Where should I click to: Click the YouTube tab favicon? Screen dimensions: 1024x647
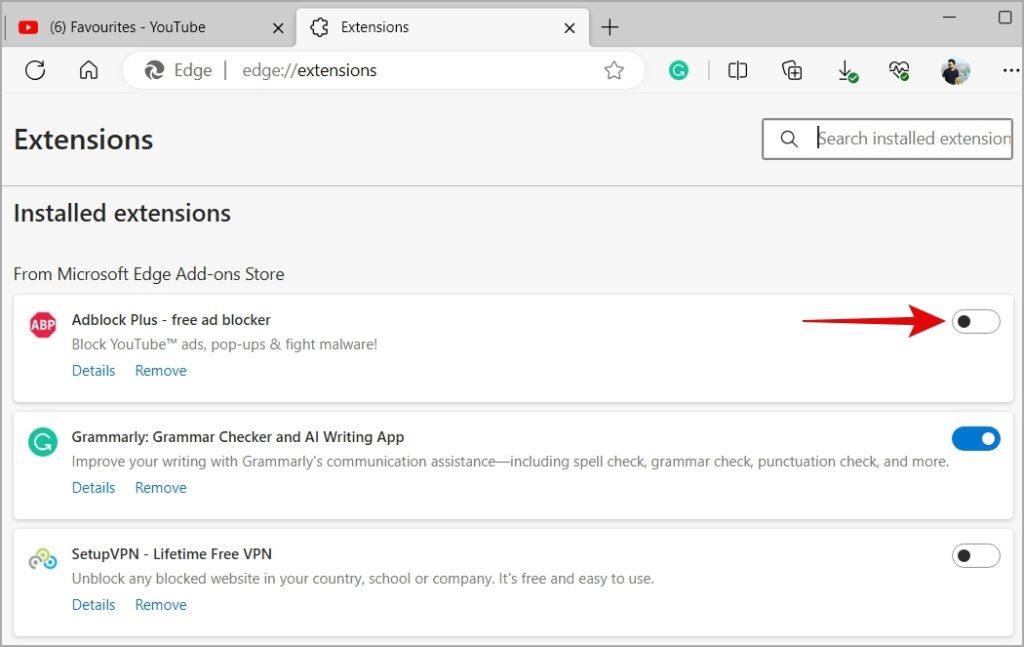pos(28,27)
